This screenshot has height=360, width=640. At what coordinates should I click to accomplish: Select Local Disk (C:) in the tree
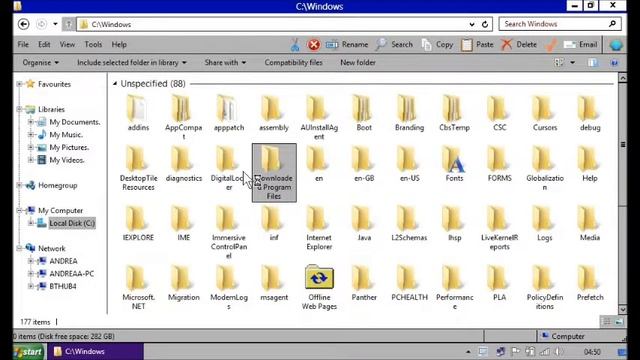(72, 223)
